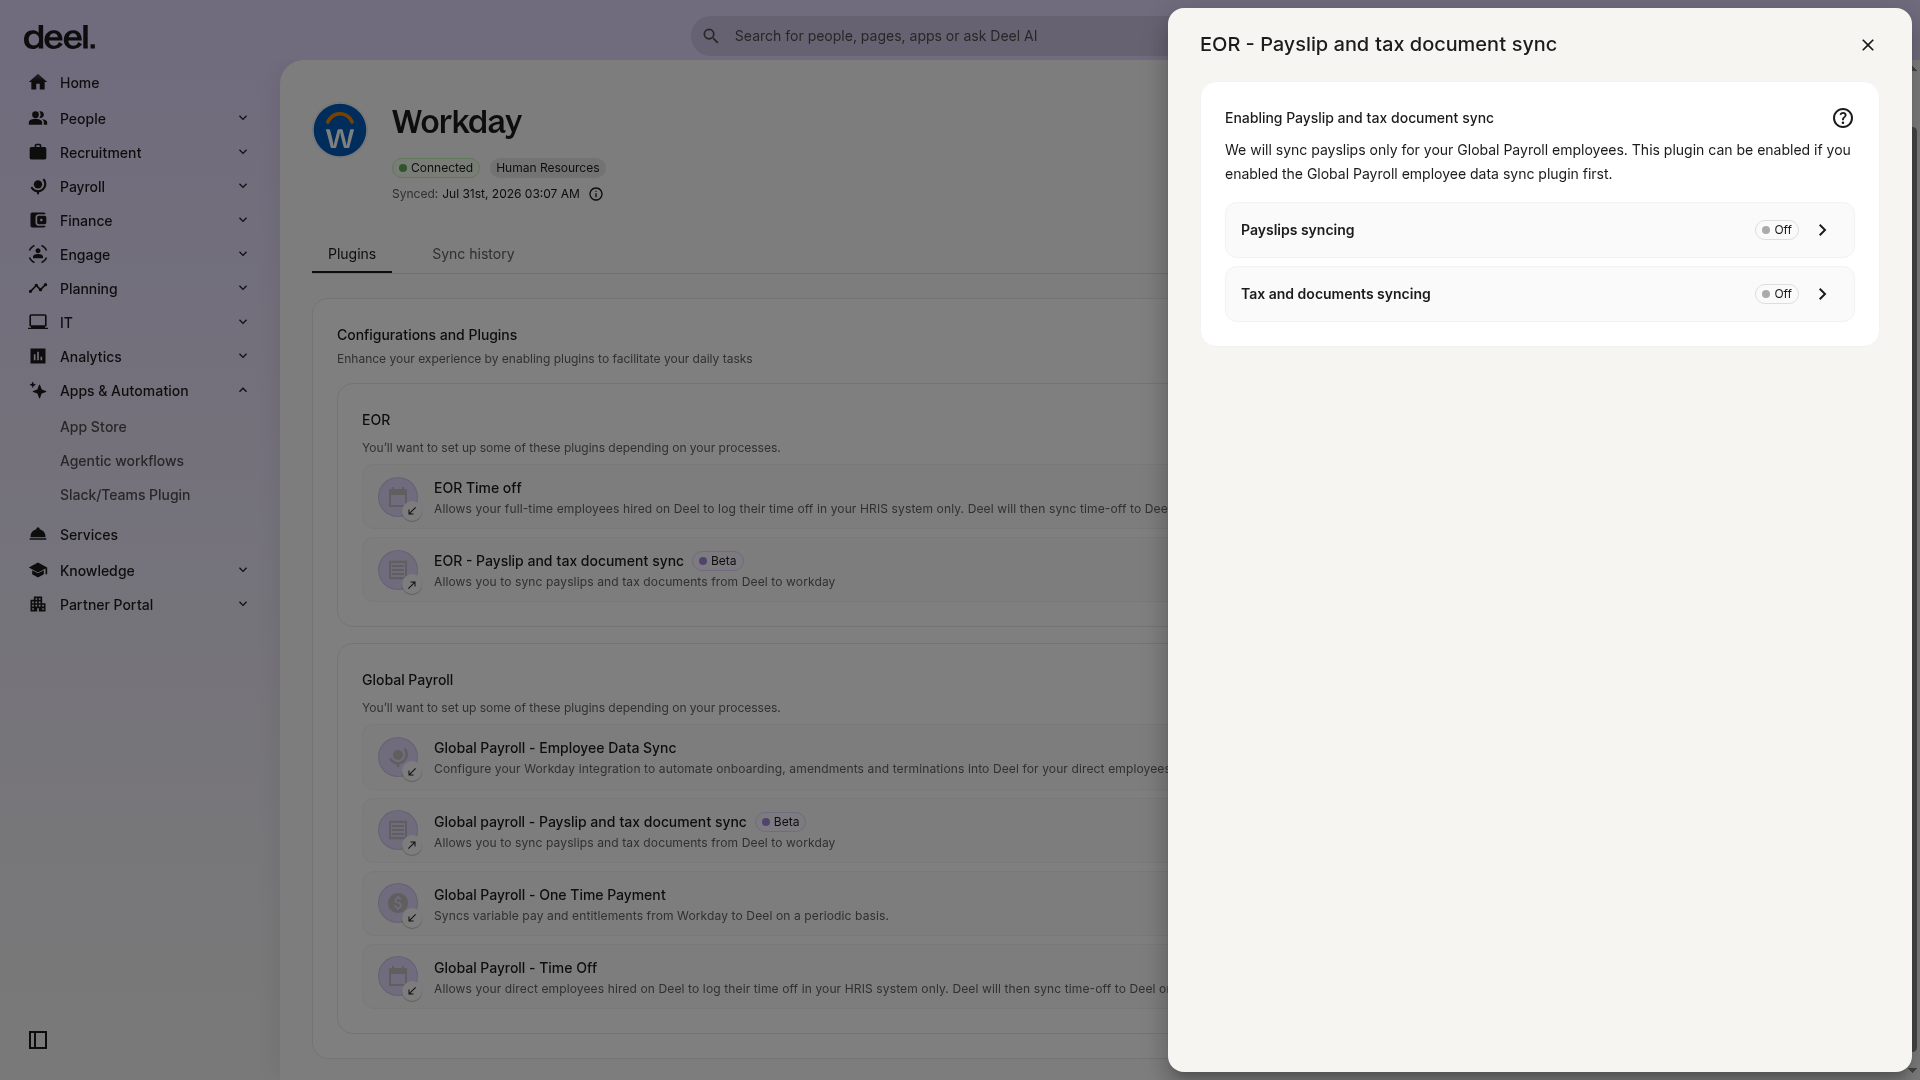Open the EOR Time off plugin
The image size is (1920, 1080).
pos(765,497)
